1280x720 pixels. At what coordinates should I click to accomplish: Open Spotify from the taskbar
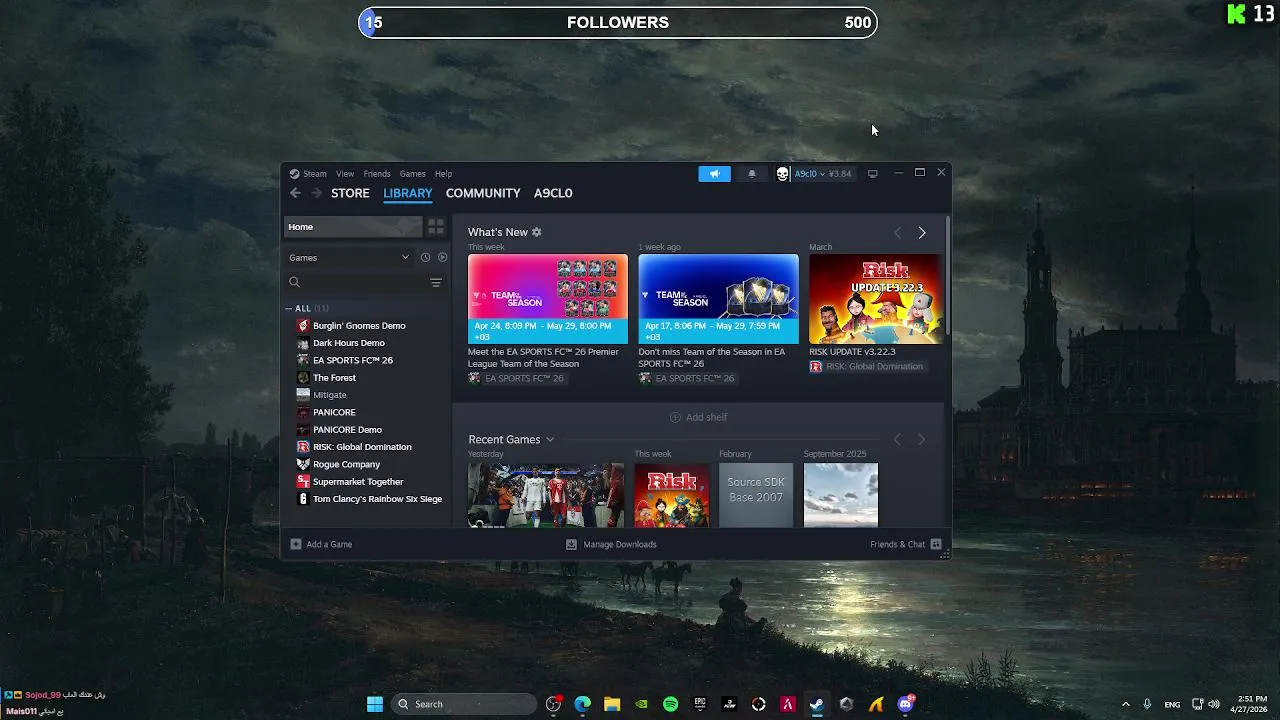click(670, 704)
